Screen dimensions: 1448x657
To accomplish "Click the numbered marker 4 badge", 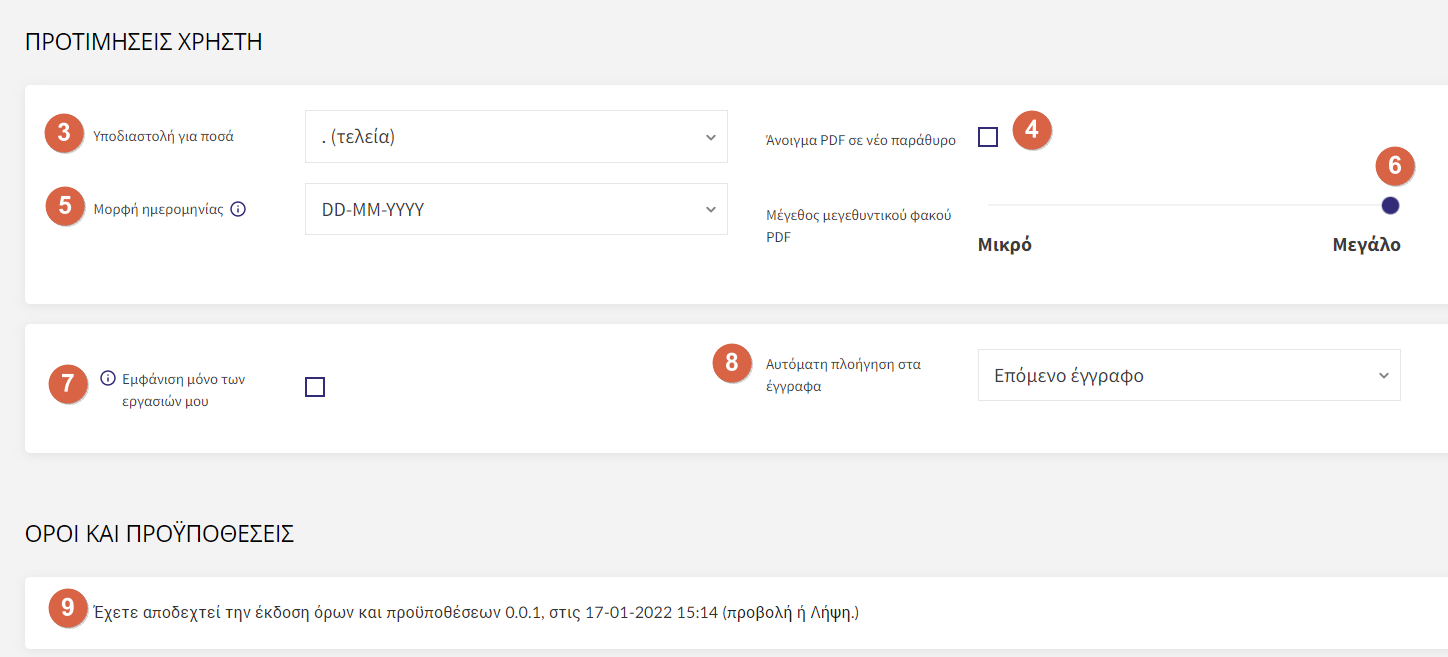I will (1032, 130).
